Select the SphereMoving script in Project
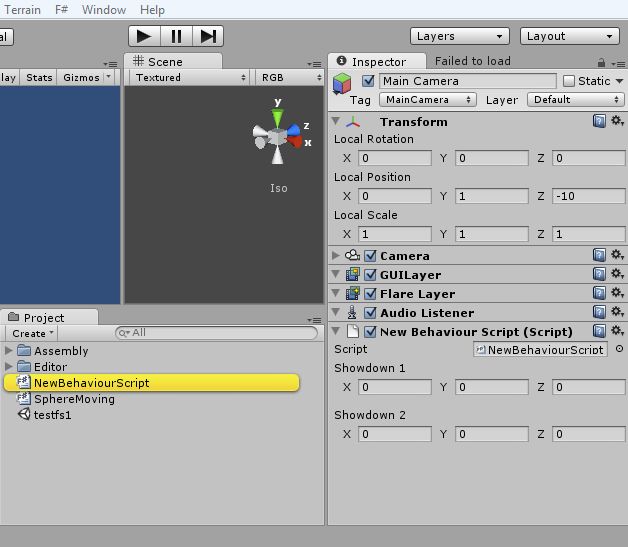The height and width of the screenshot is (547, 628). [74, 399]
